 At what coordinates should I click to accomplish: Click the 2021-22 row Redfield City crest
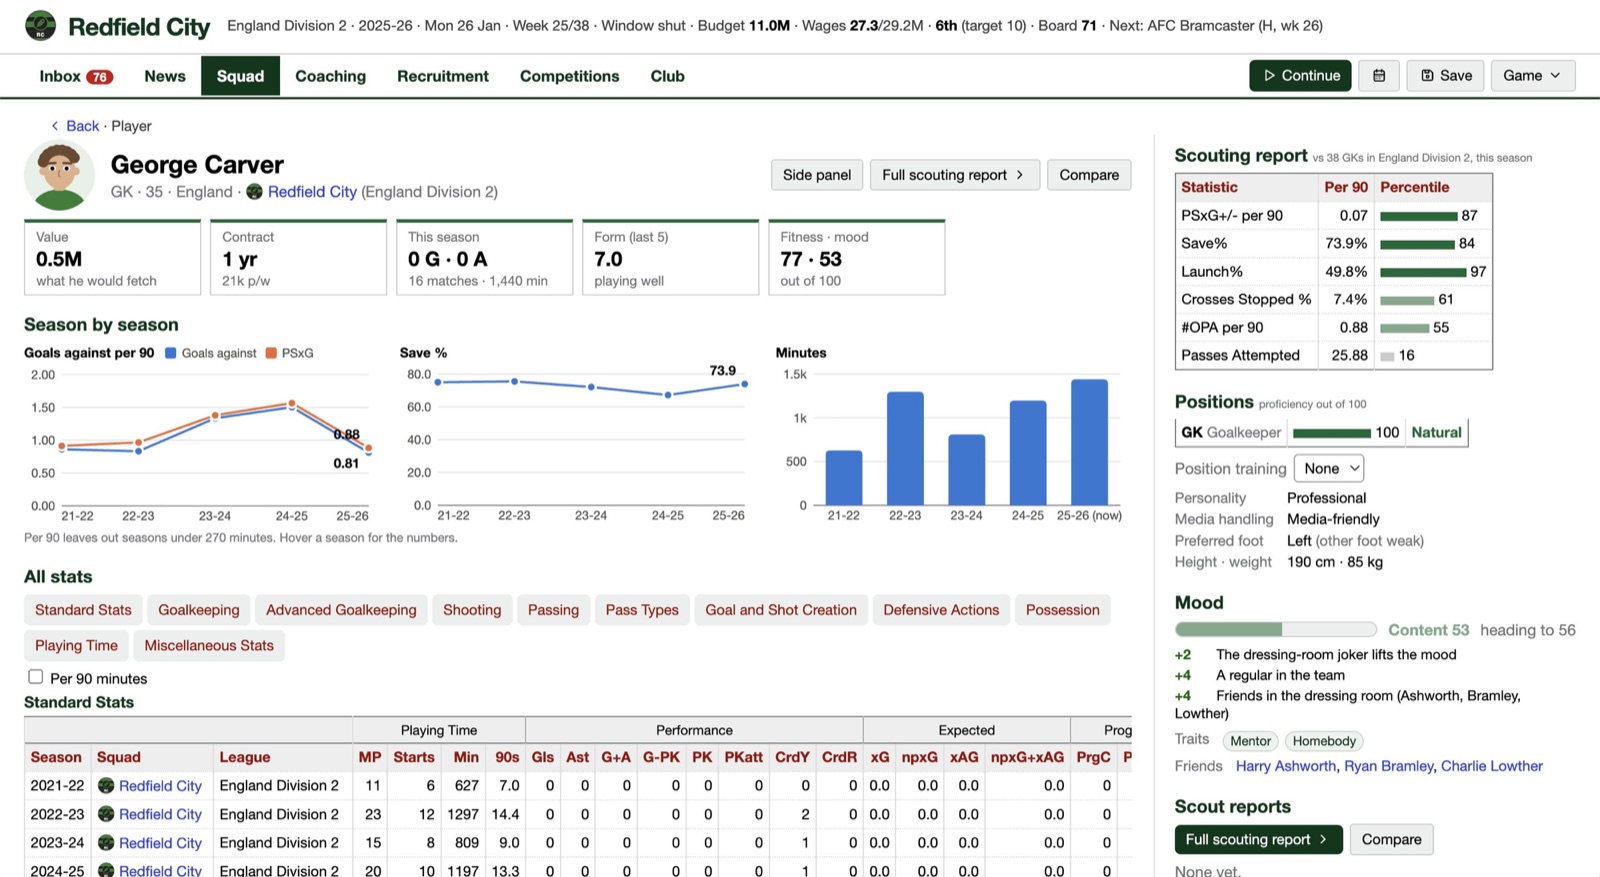tap(106, 786)
